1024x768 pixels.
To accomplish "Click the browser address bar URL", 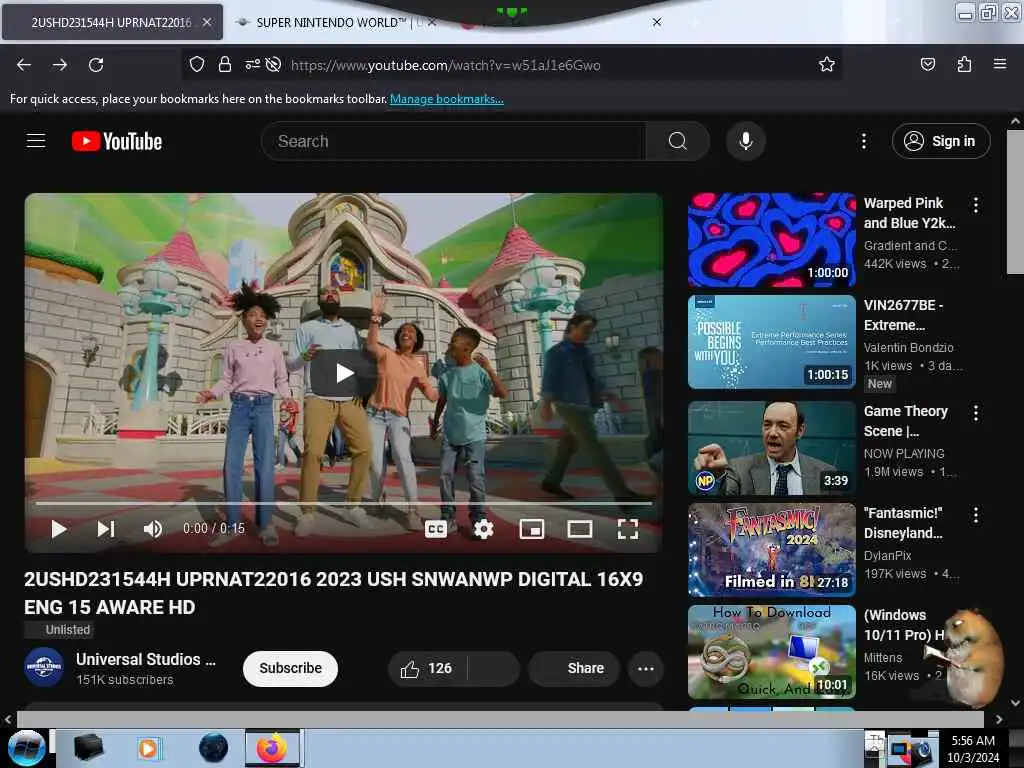I will (x=445, y=65).
